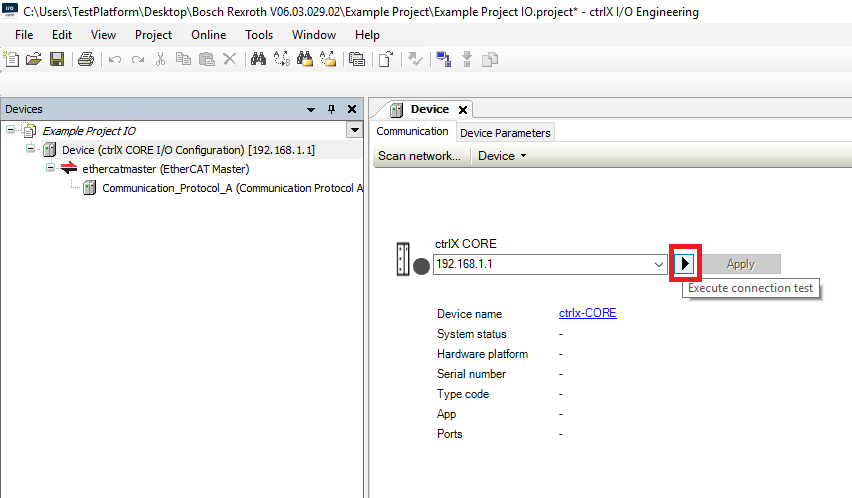Open a project with the folder icon
Viewport: 852px width, 498px height.
pos(34,59)
